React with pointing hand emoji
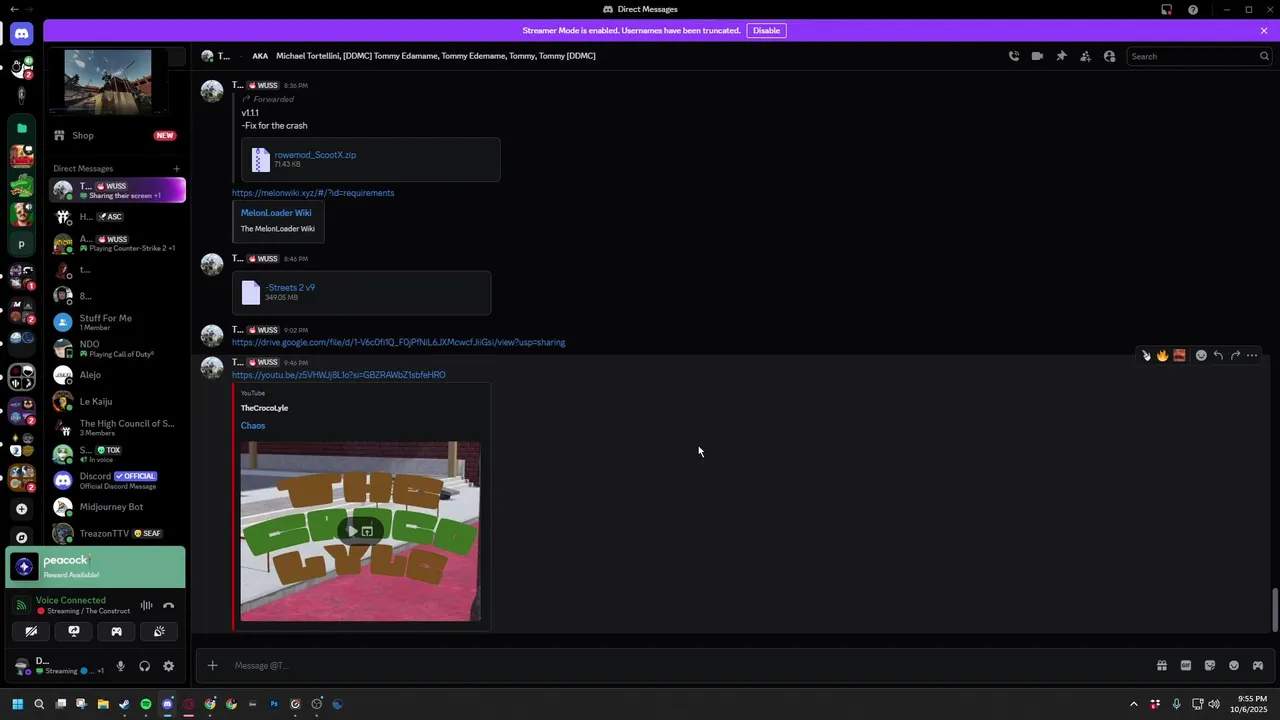 point(1146,355)
